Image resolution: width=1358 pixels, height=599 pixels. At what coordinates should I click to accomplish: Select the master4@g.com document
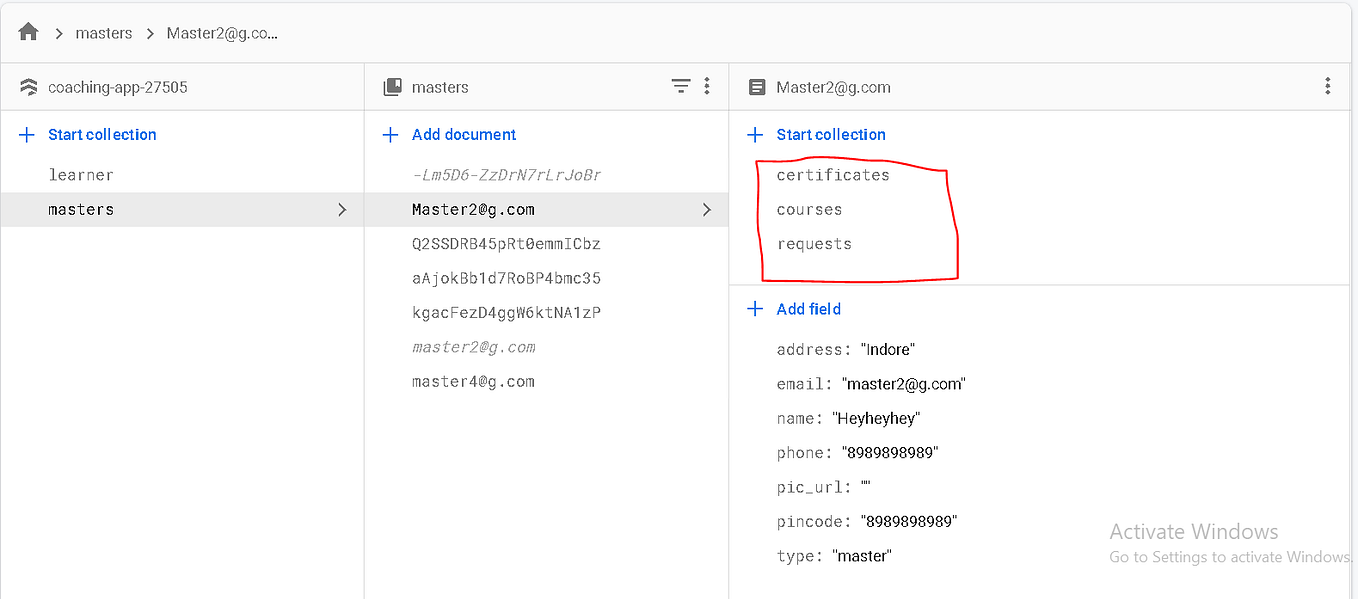click(x=473, y=381)
